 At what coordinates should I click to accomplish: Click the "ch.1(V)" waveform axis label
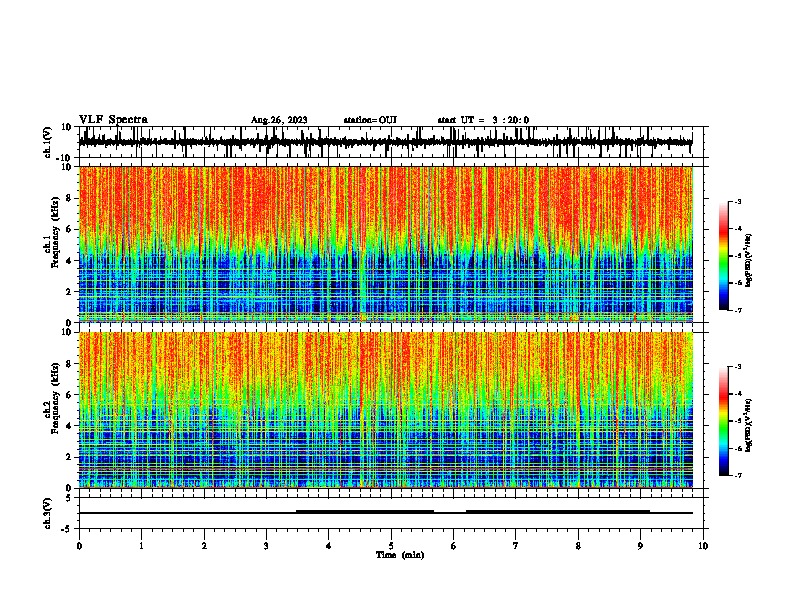tap(48, 142)
